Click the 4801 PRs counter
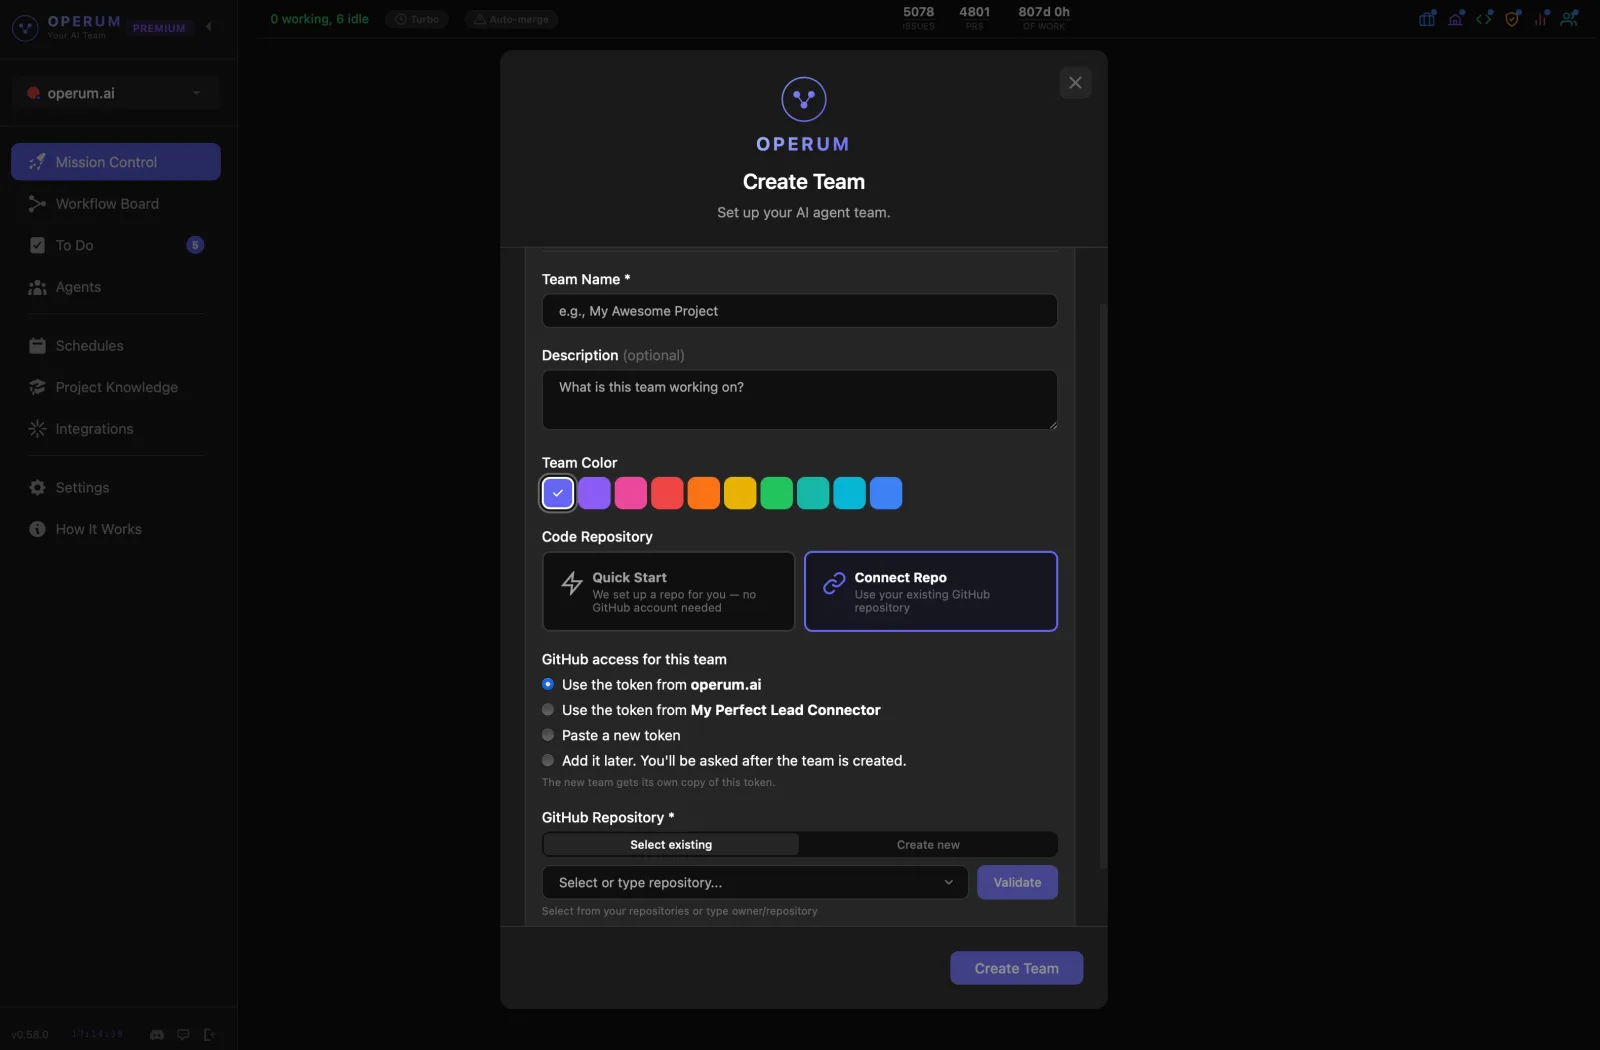 974,18
